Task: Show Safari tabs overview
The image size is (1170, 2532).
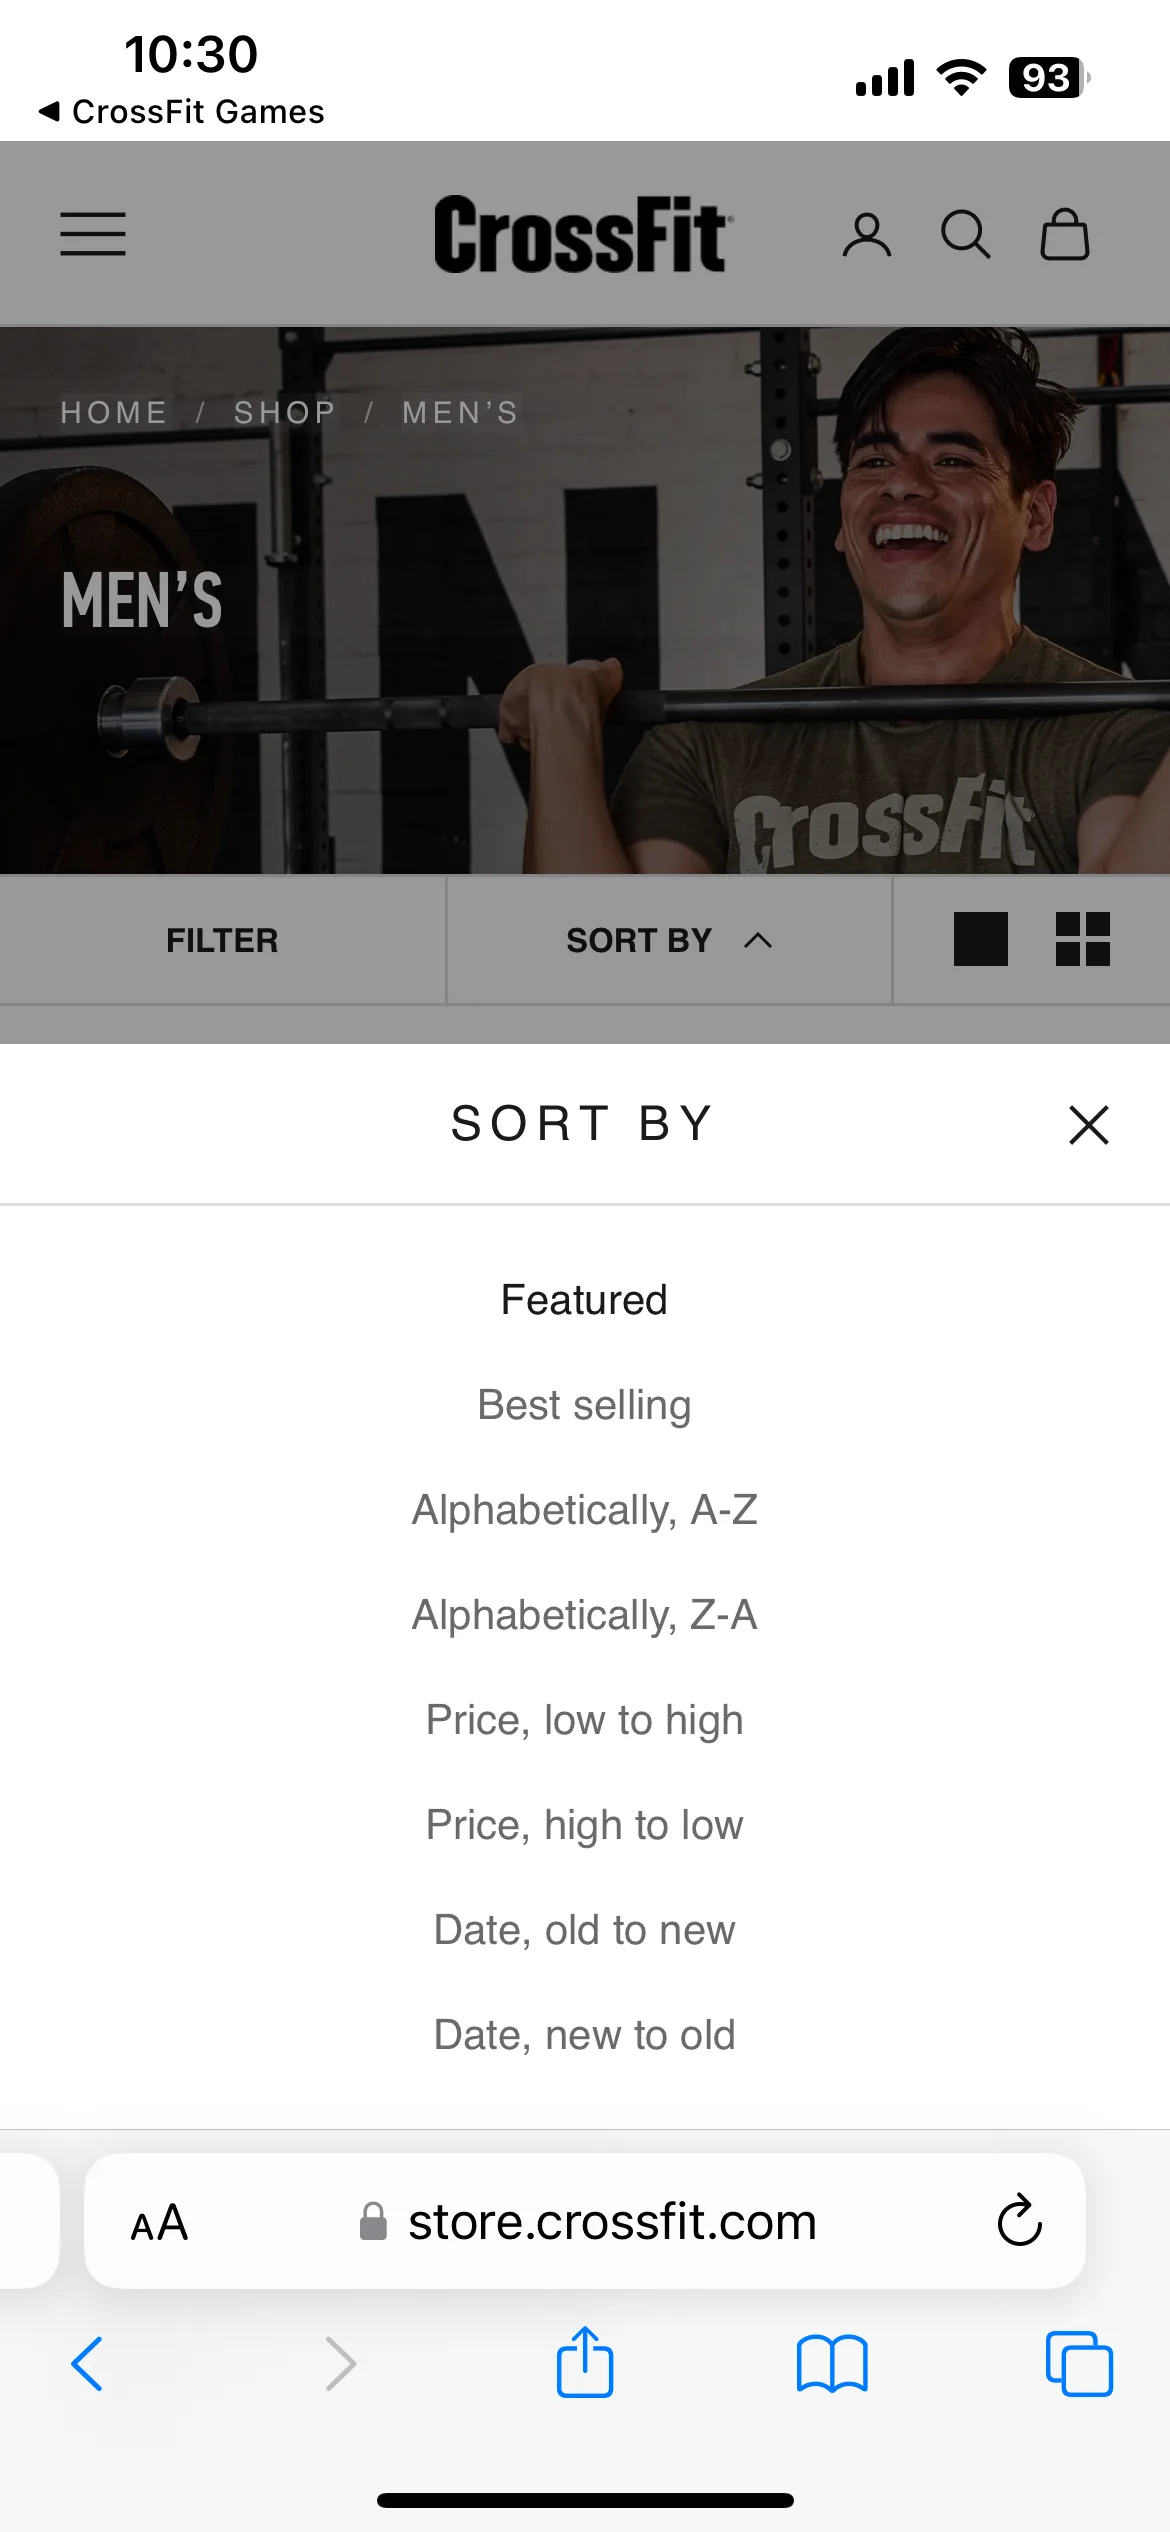Action: pos(1079,2364)
